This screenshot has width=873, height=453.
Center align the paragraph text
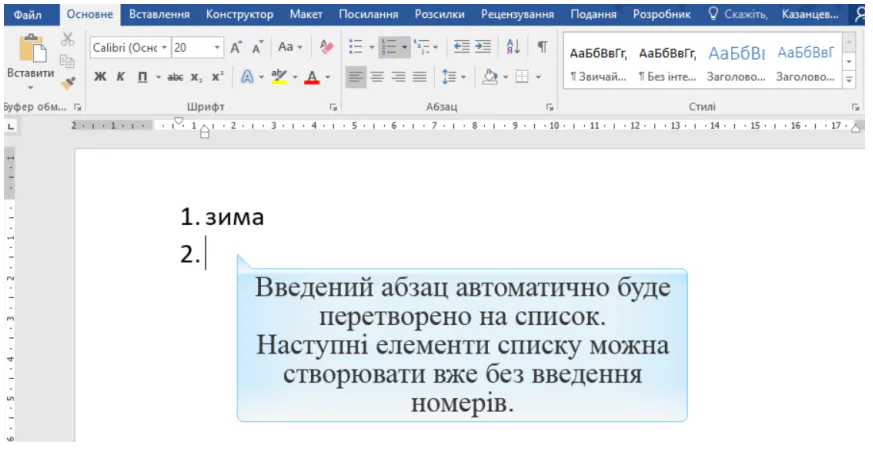377,77
